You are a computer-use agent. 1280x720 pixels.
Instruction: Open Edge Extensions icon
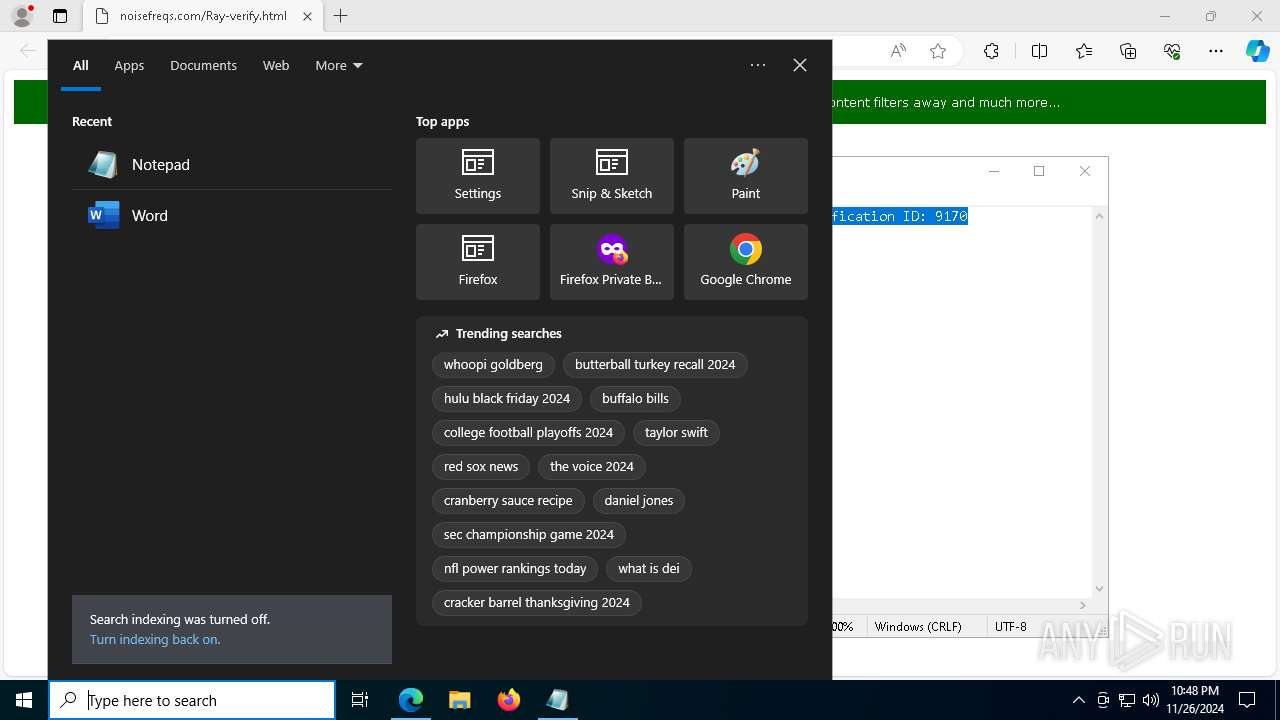[x=991, y=52]
